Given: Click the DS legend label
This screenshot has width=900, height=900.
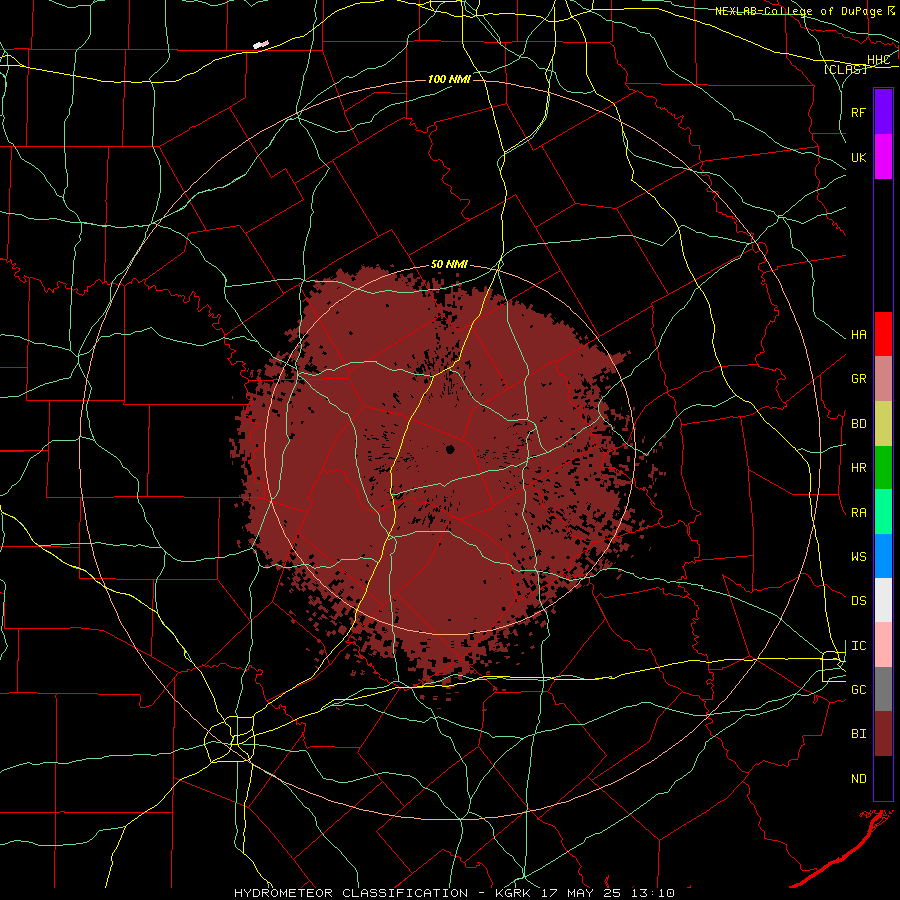Looking at the screenshot, I should tap(858, 601).
